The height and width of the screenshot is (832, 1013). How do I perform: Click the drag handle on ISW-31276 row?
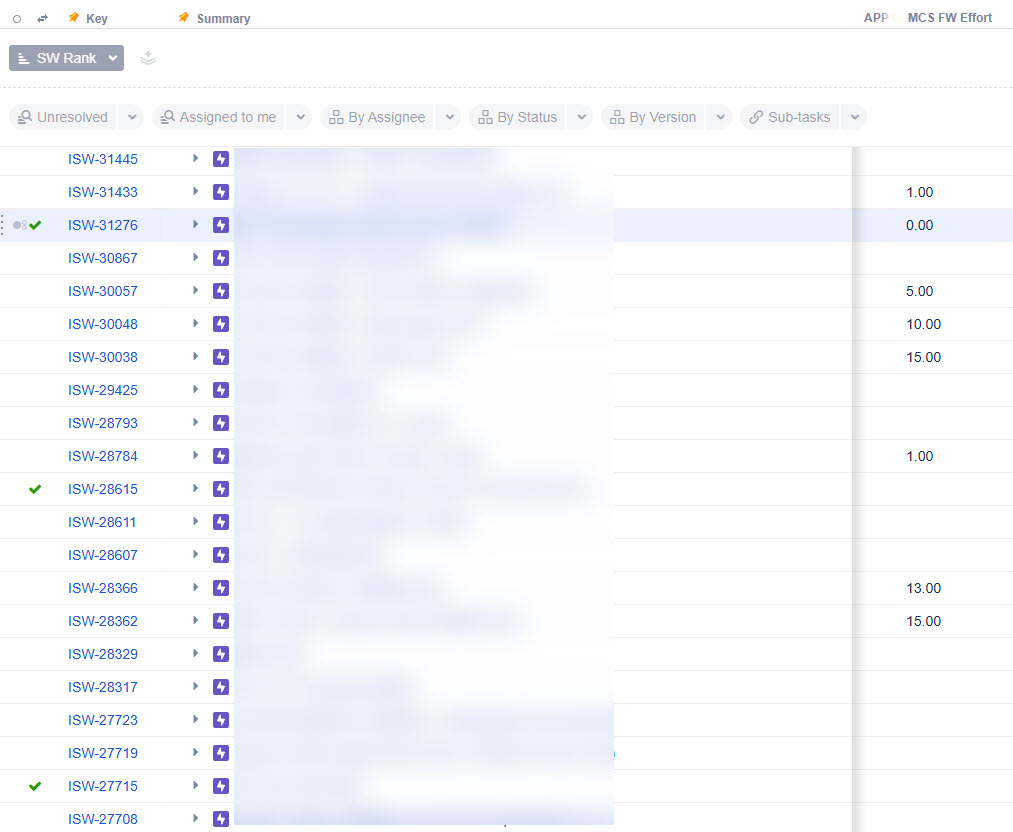coord(3,225)
